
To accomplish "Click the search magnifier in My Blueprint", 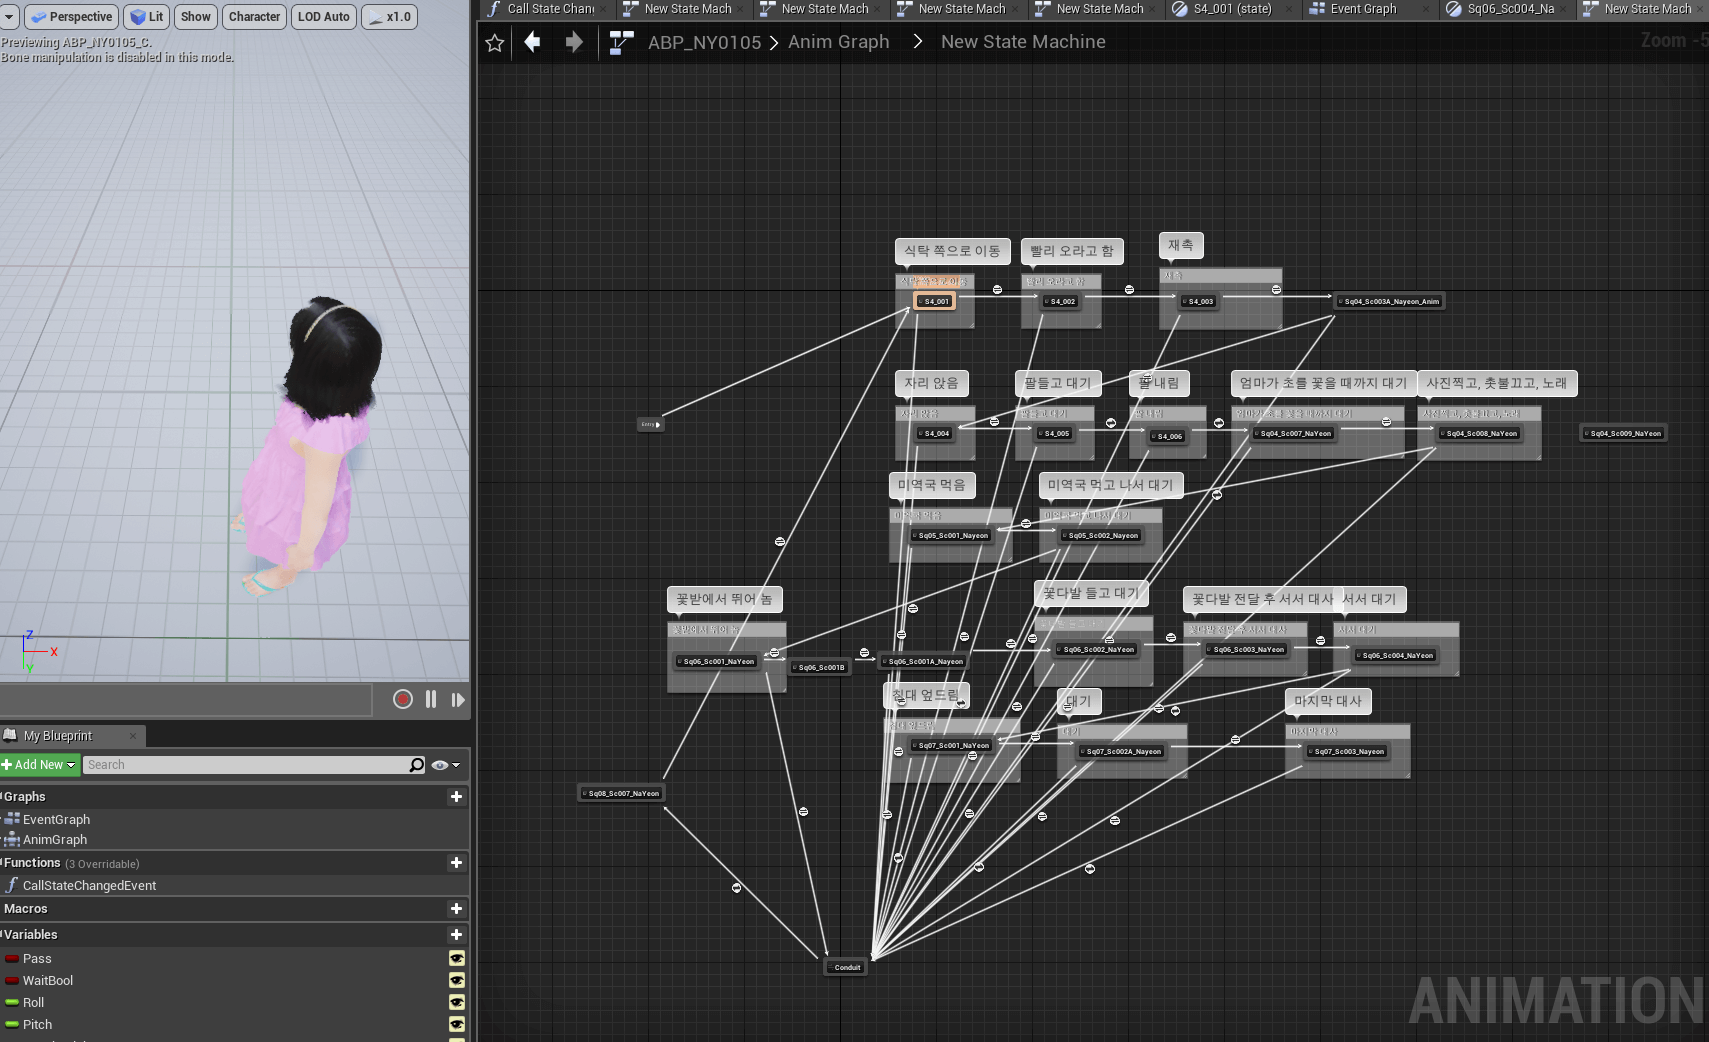I will coord(417,765).
